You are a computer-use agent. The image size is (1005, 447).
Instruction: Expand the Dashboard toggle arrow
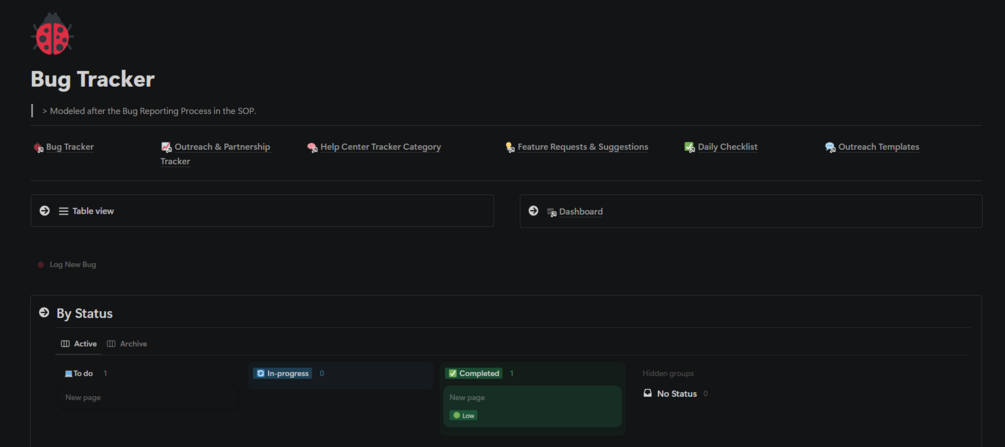click(534, 211)
